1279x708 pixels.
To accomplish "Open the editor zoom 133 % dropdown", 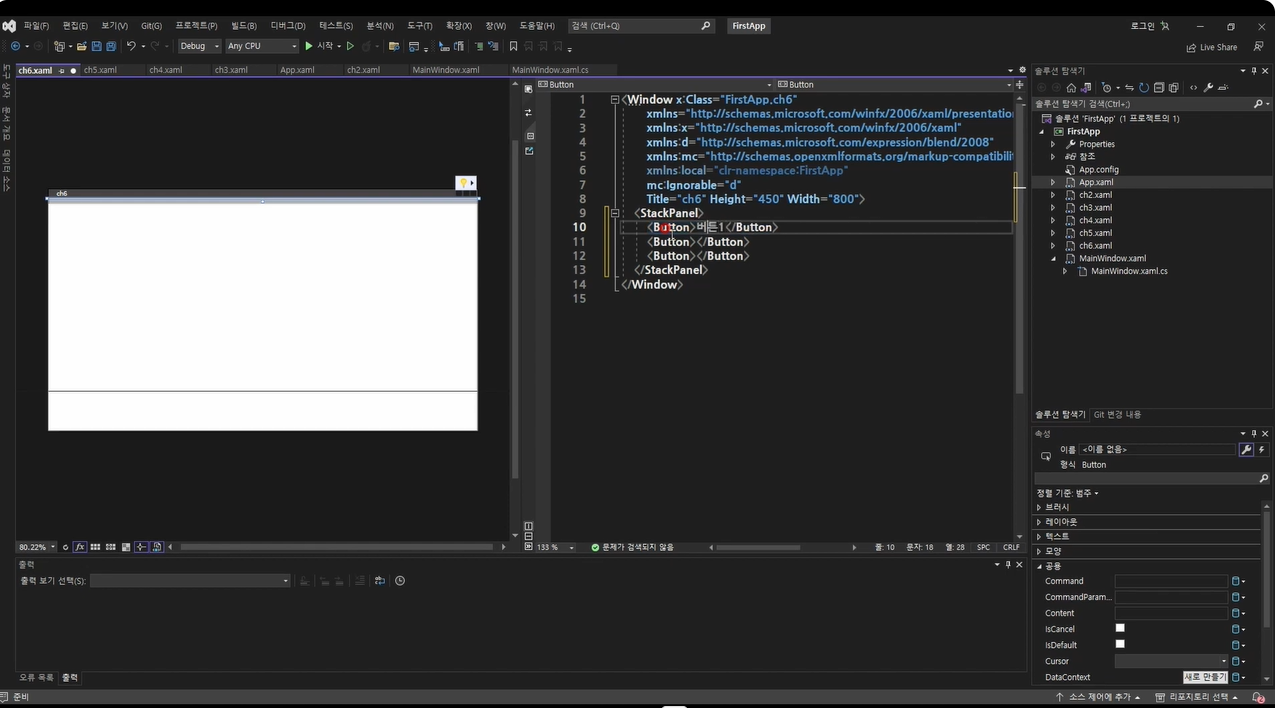I will pyautogui.click(x=556, y=547).
